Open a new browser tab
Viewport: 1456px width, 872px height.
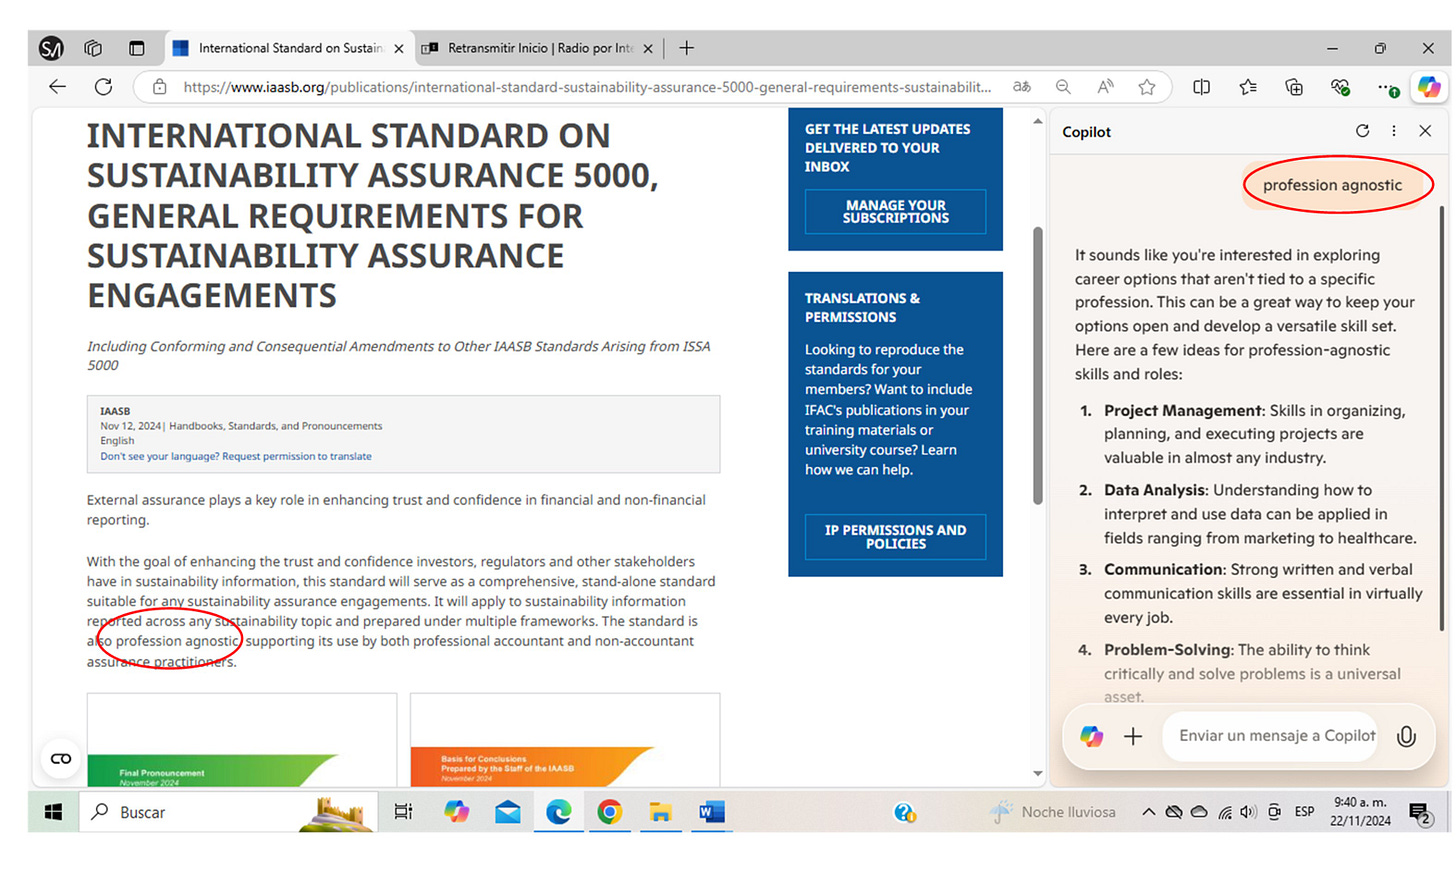tap(687, 48)
